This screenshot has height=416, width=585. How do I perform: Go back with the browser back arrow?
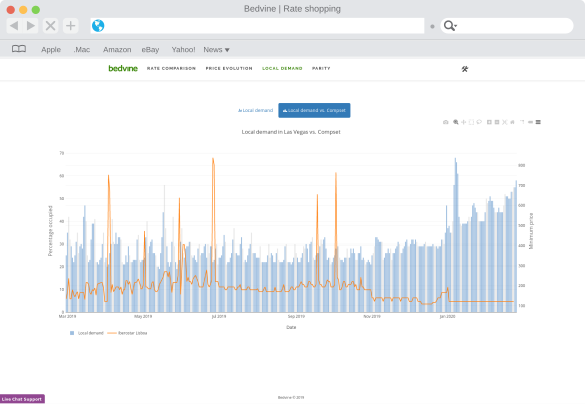[x=14, y=26]
